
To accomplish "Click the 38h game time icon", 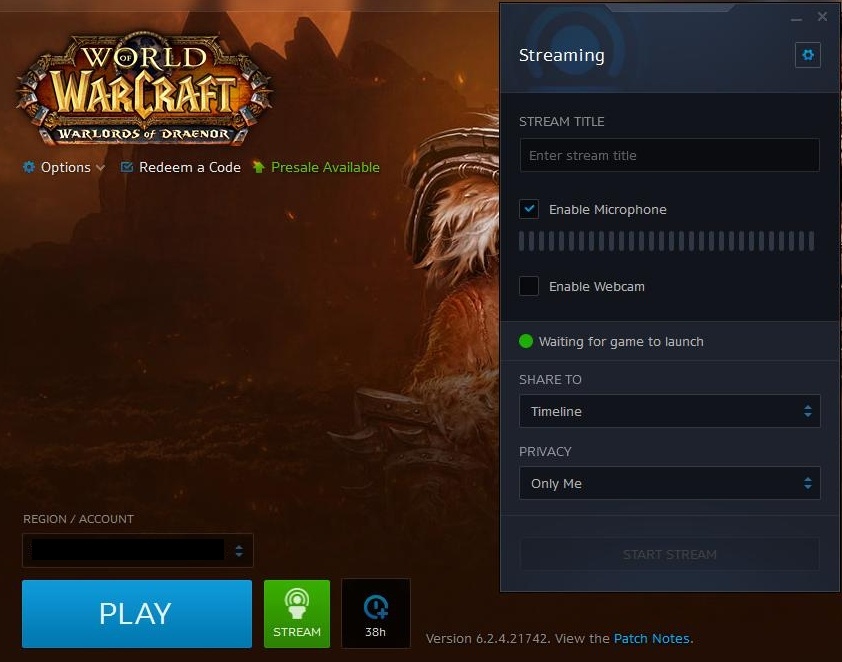I will [x=376, y=606].
